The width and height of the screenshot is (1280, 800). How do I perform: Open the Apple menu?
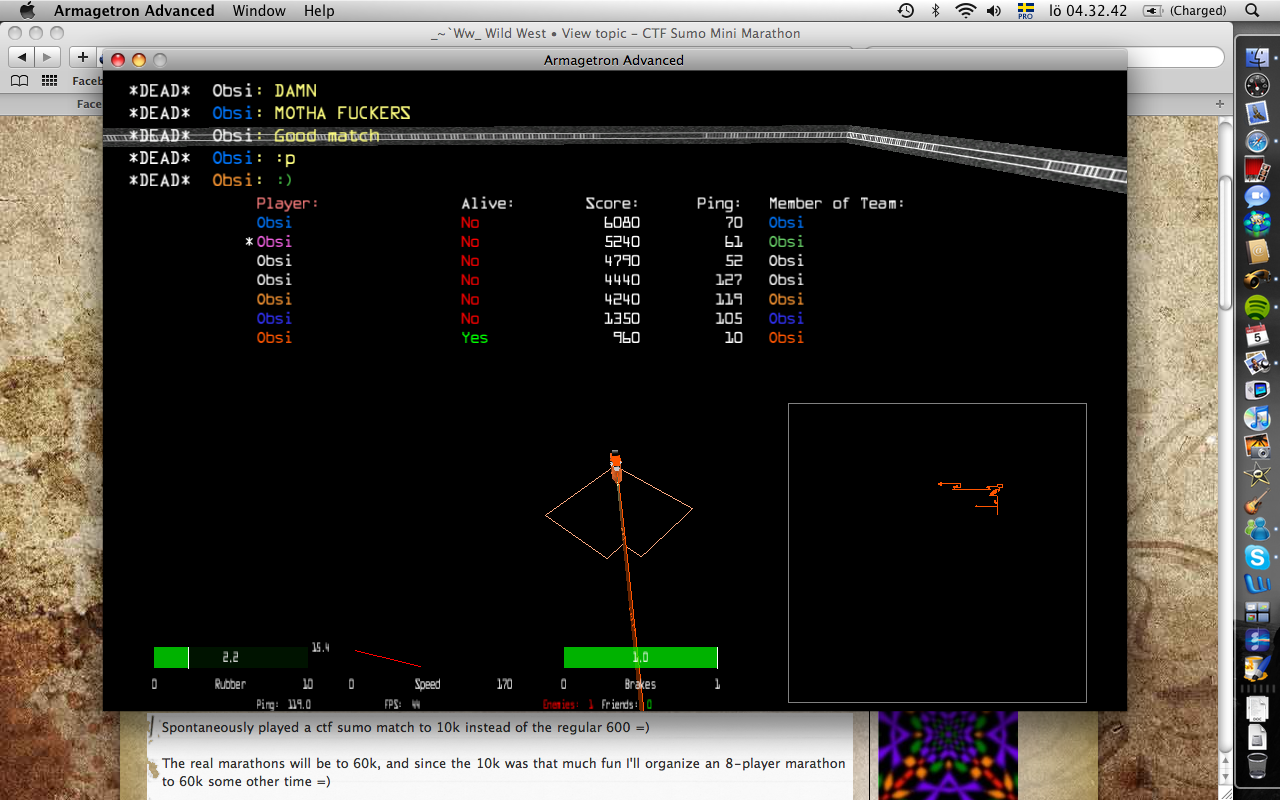tap(27, 11)
